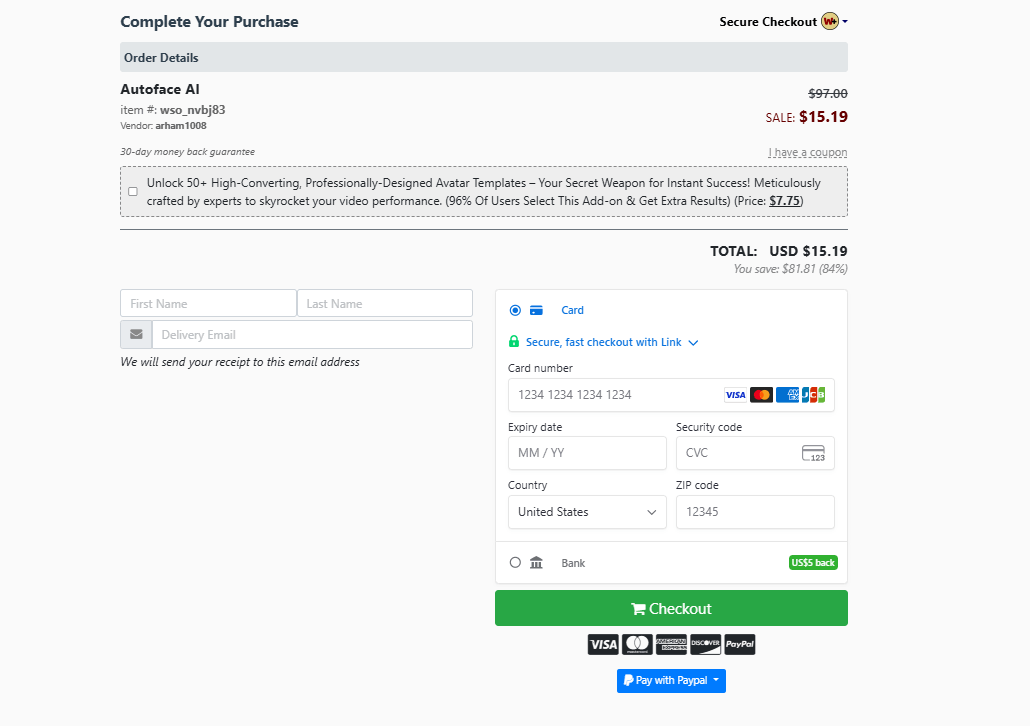
Task: Select the Card payment radio button
Action: [515, 310]
